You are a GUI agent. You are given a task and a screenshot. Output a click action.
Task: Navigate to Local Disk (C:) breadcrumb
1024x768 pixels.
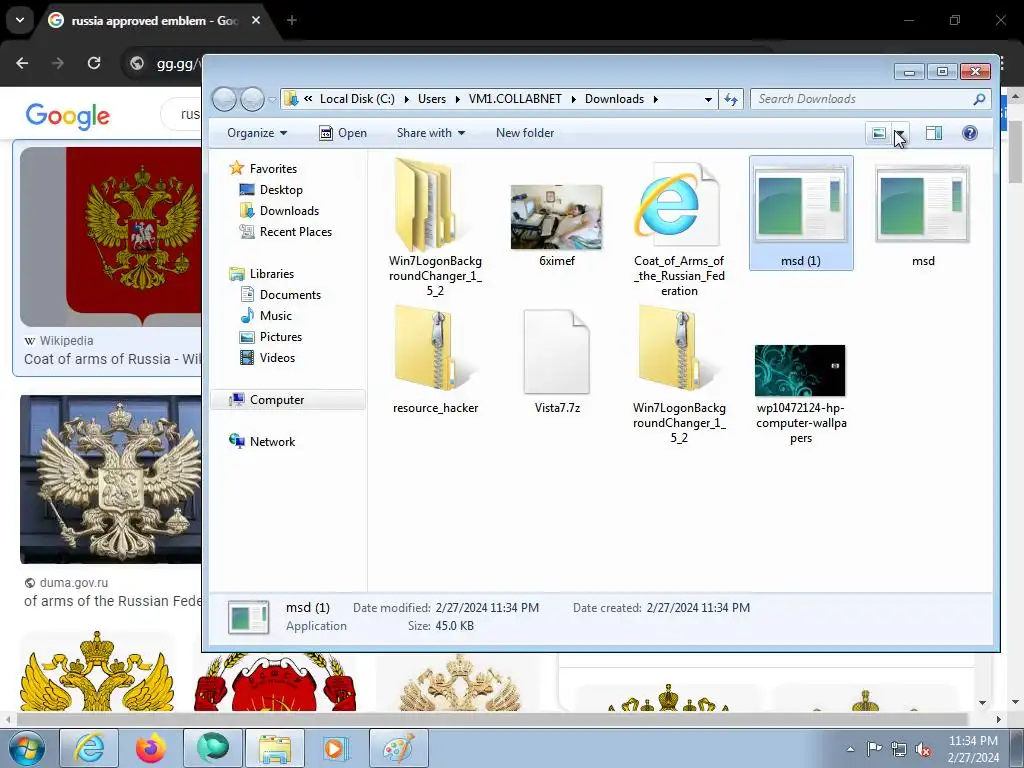(357, 99)
